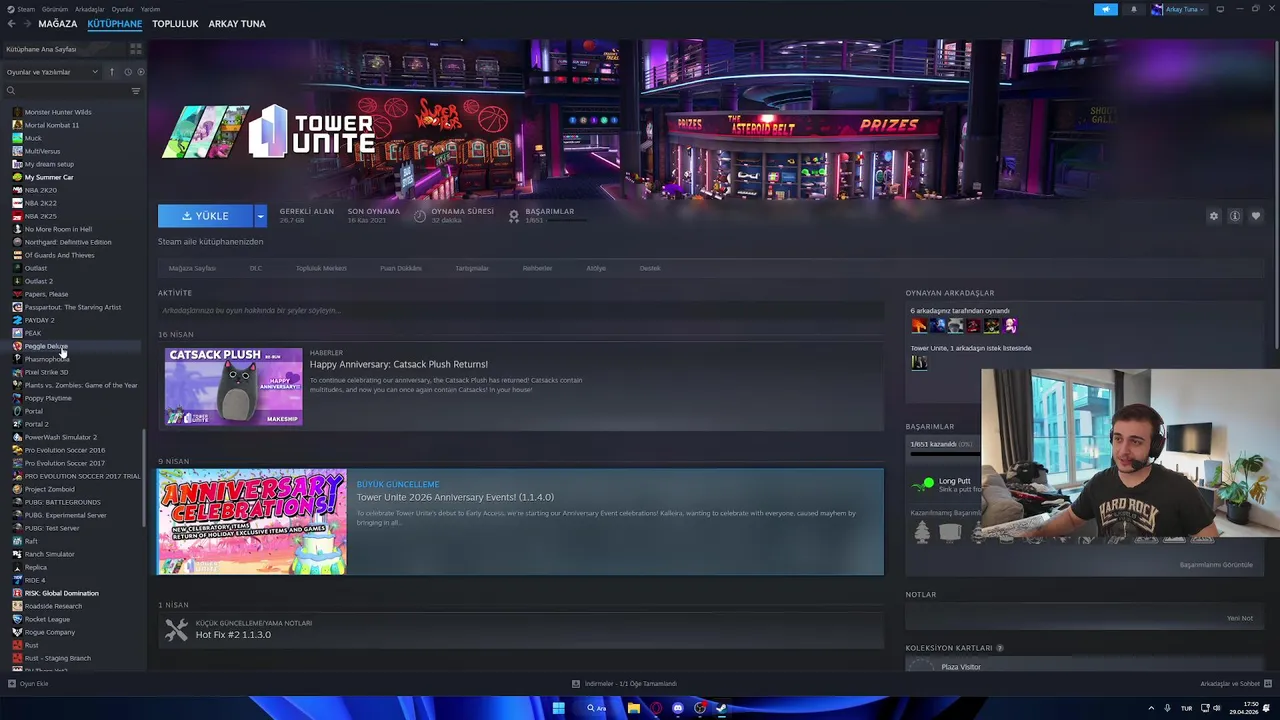Click the İndirmeler download icon
Image resolution: width=1280 pixels, height=720 pixels.
[x=576, y=684]
